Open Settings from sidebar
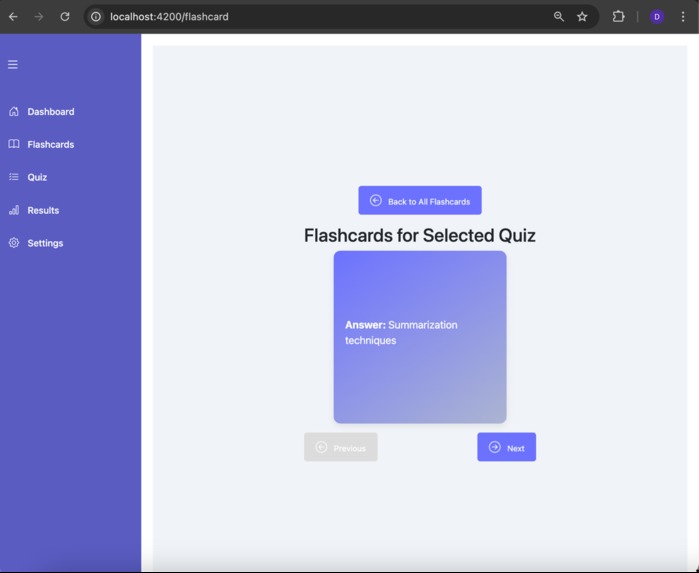 click(45, 243)
